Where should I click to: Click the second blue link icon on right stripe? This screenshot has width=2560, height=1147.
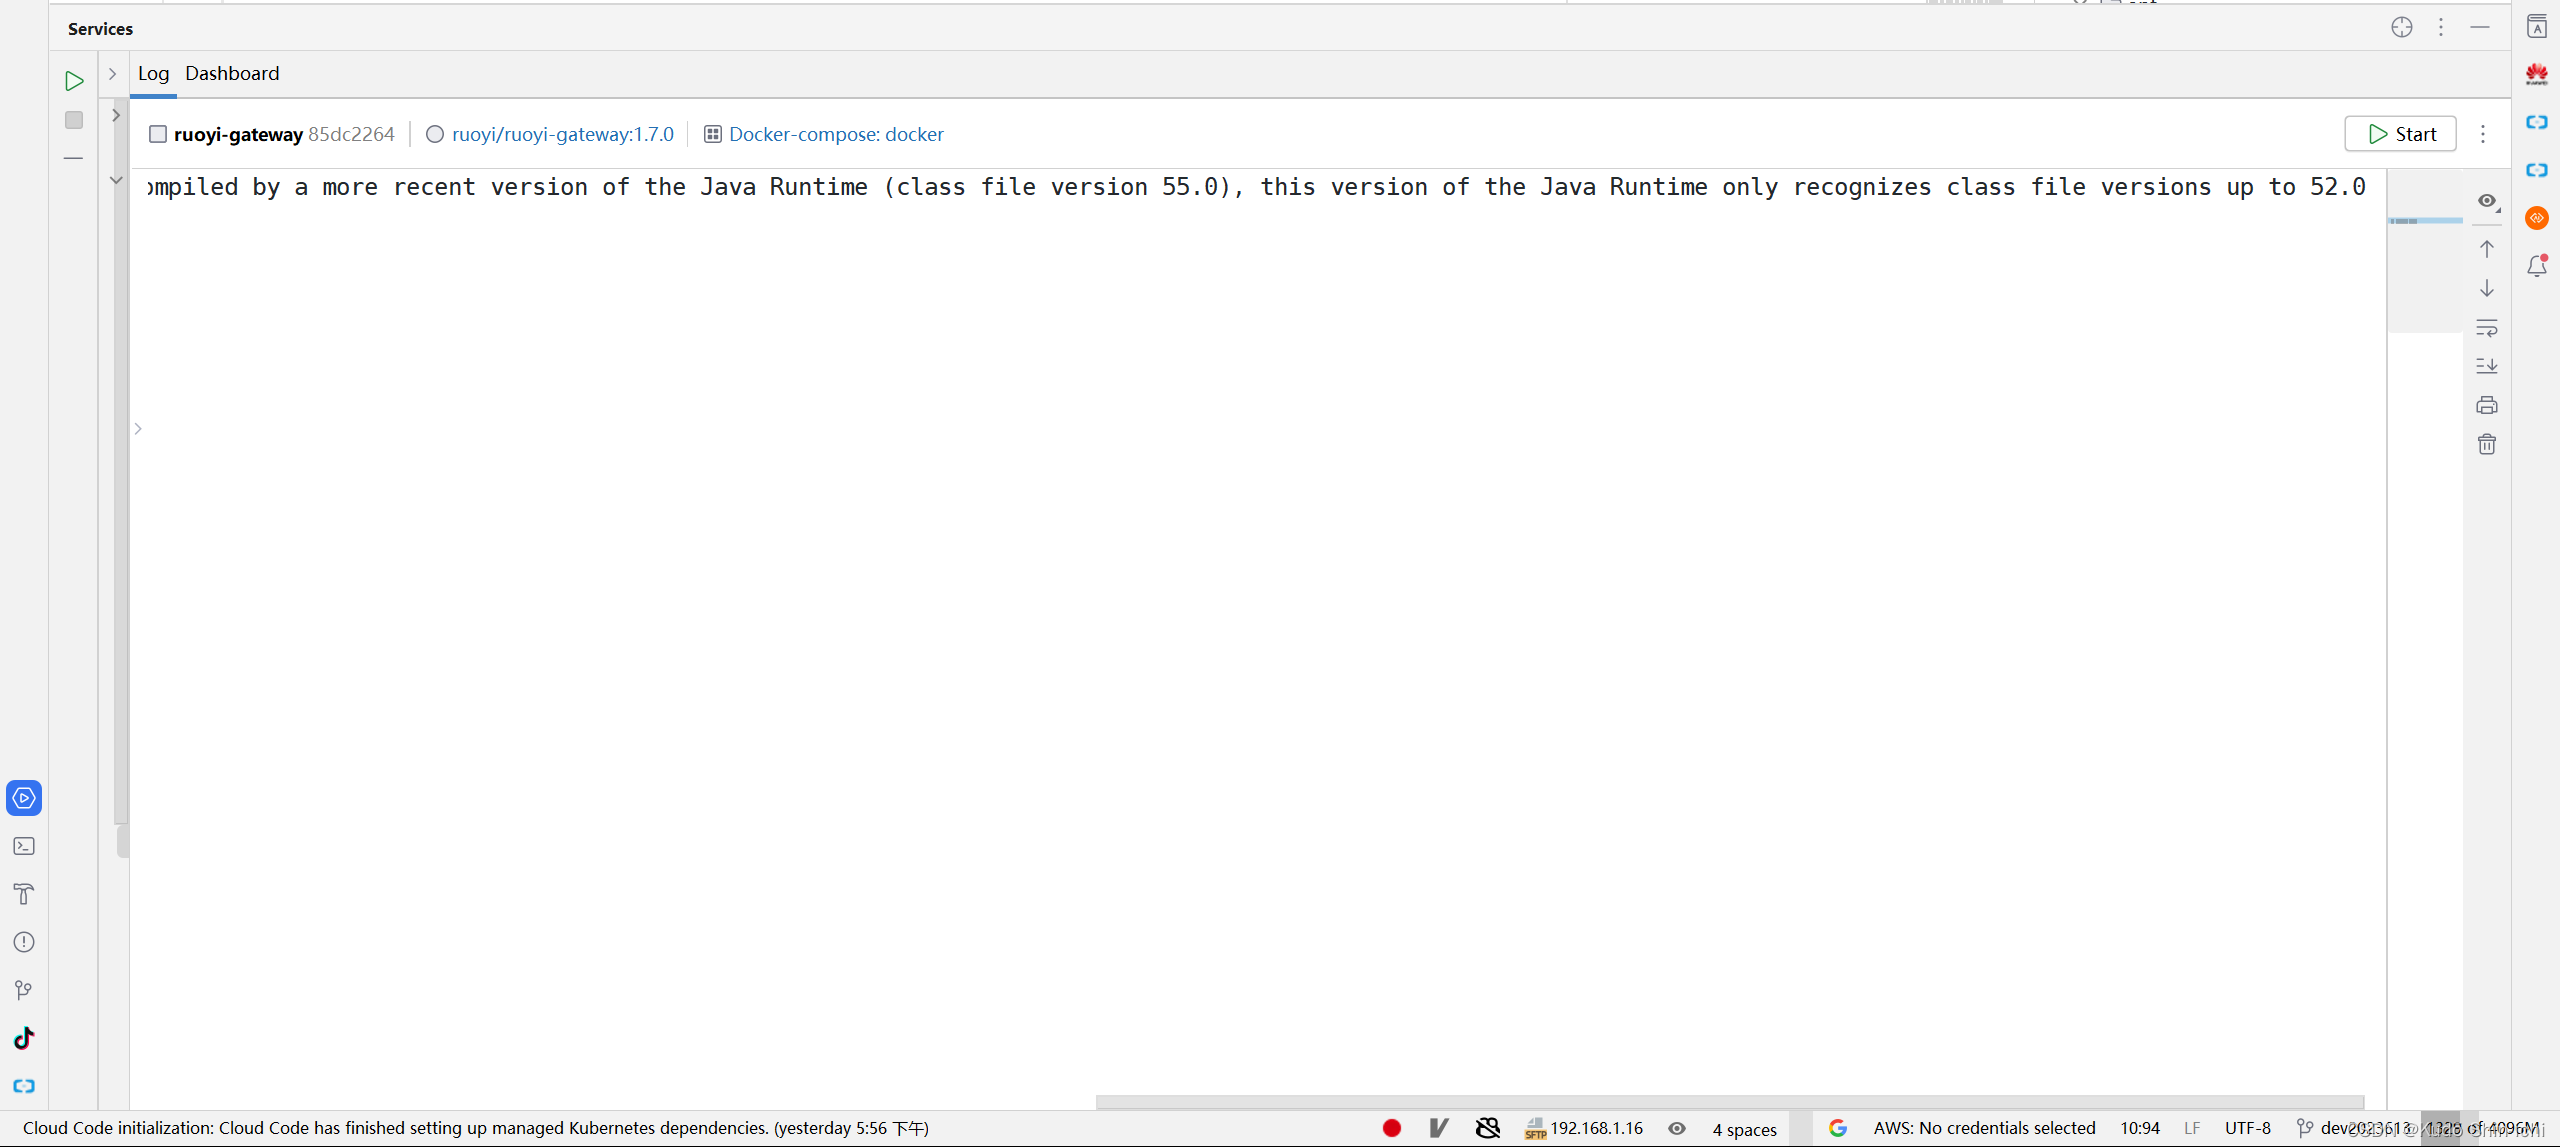click(2537, 170)
